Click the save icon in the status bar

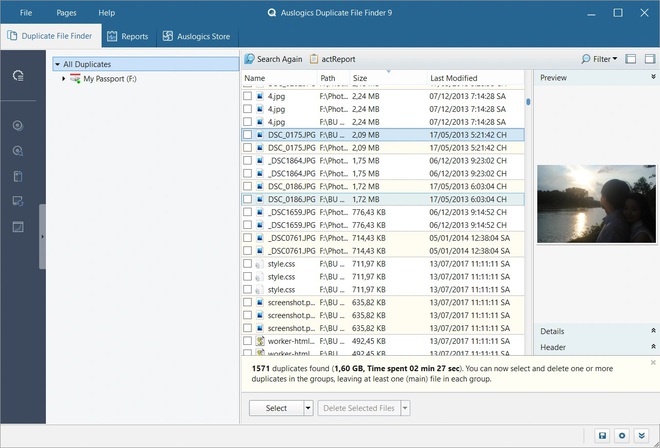(x=602, y=436)
